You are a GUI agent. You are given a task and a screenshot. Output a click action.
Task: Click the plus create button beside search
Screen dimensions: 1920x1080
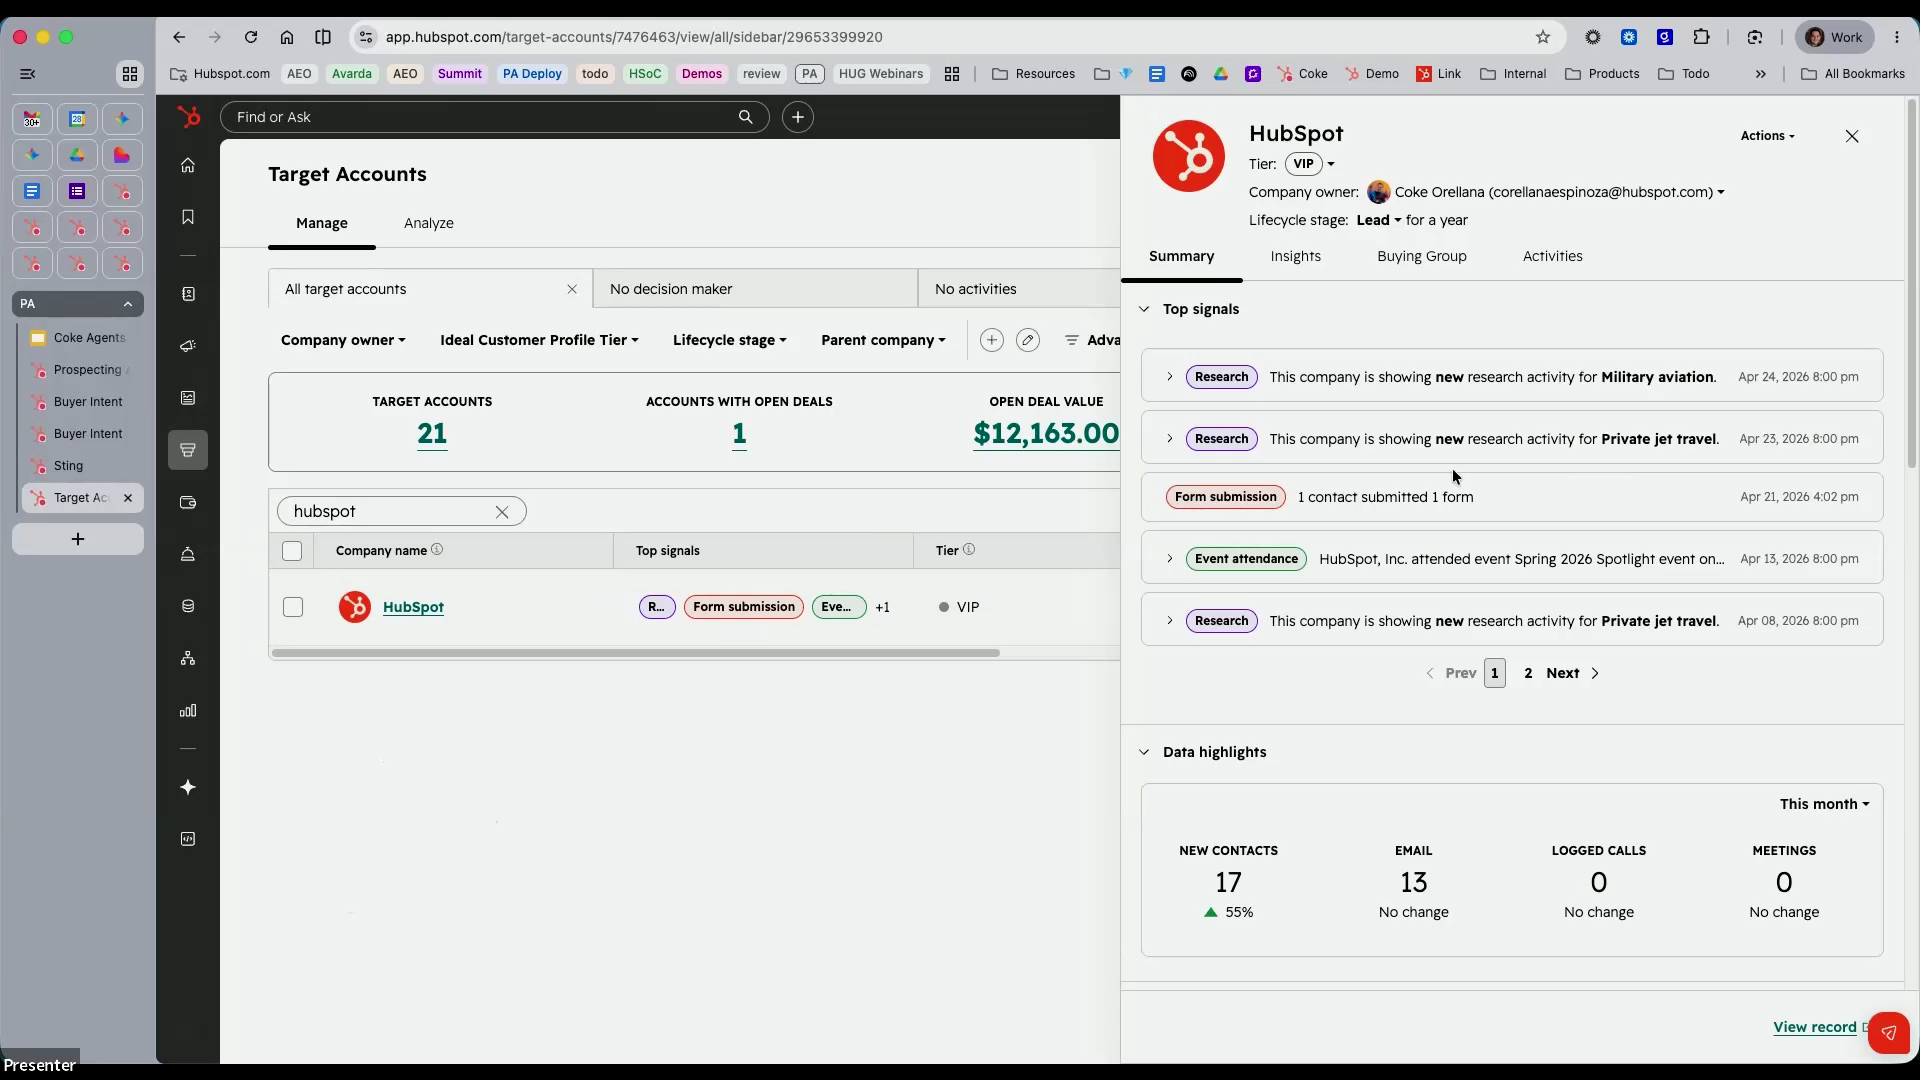797,117
